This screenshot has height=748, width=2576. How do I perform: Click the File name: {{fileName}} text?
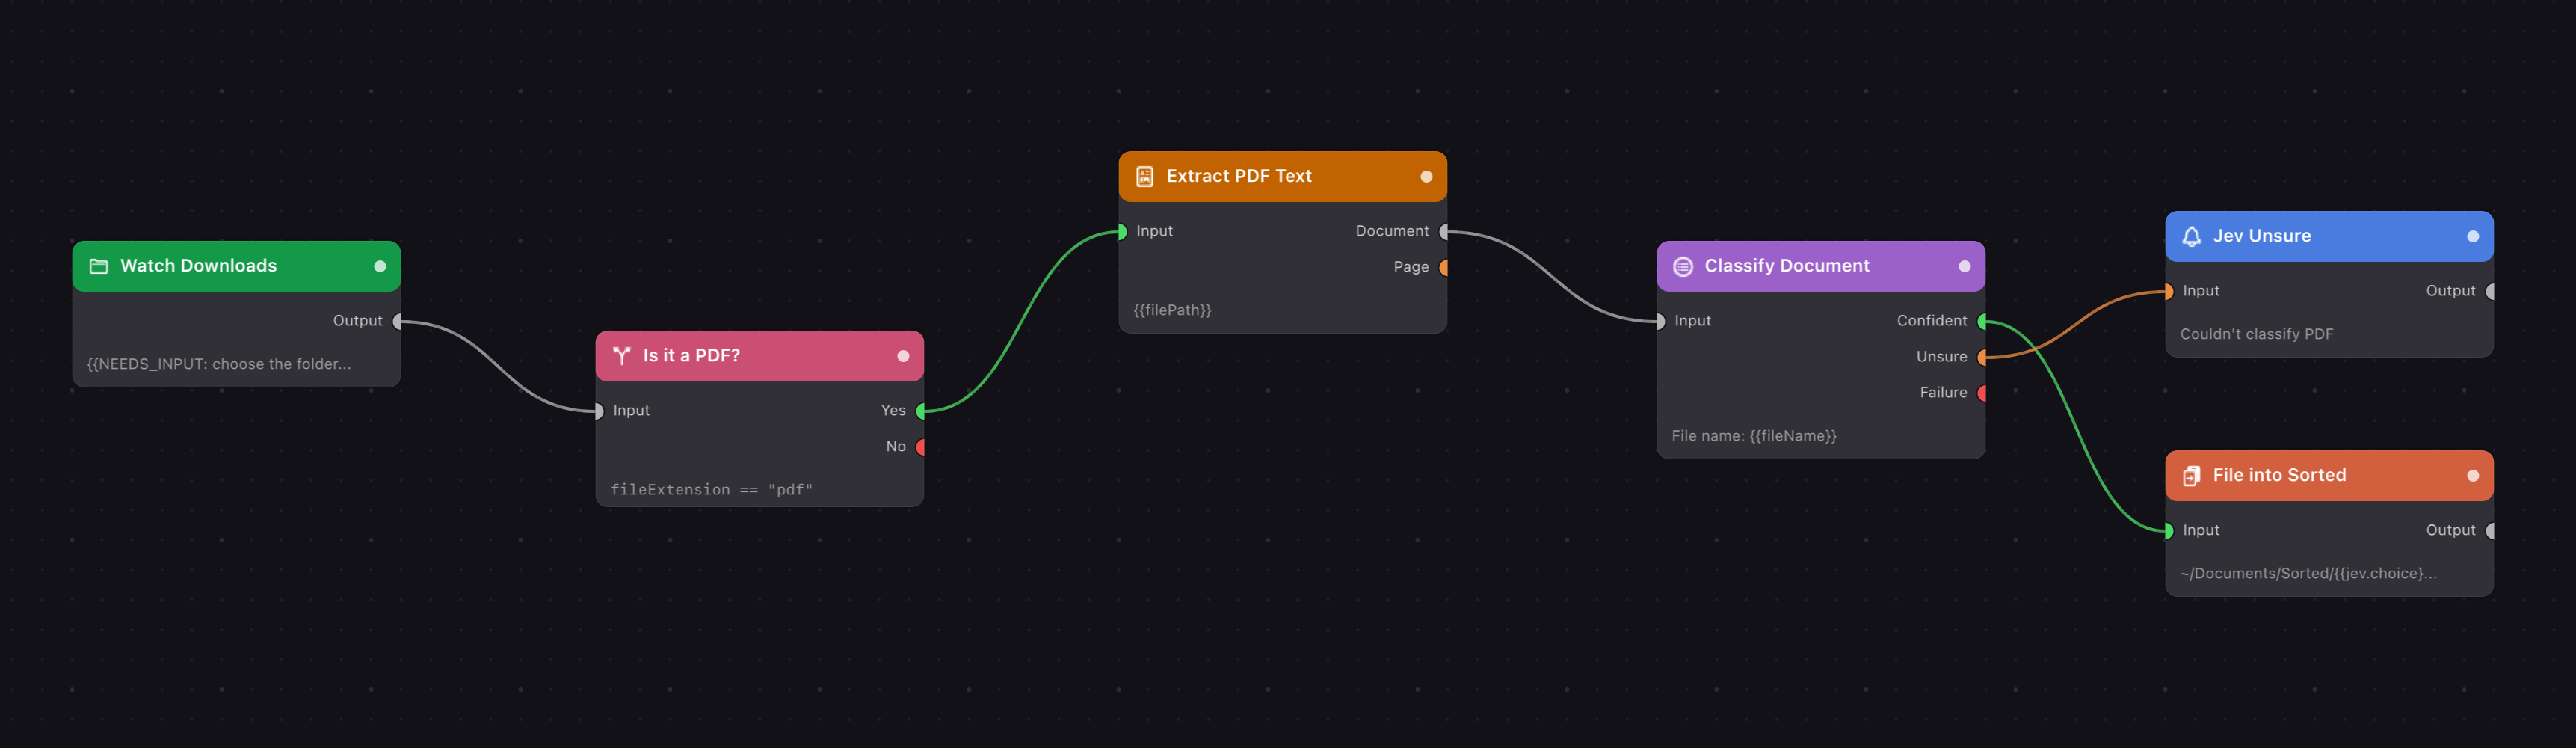(1754, 436)
